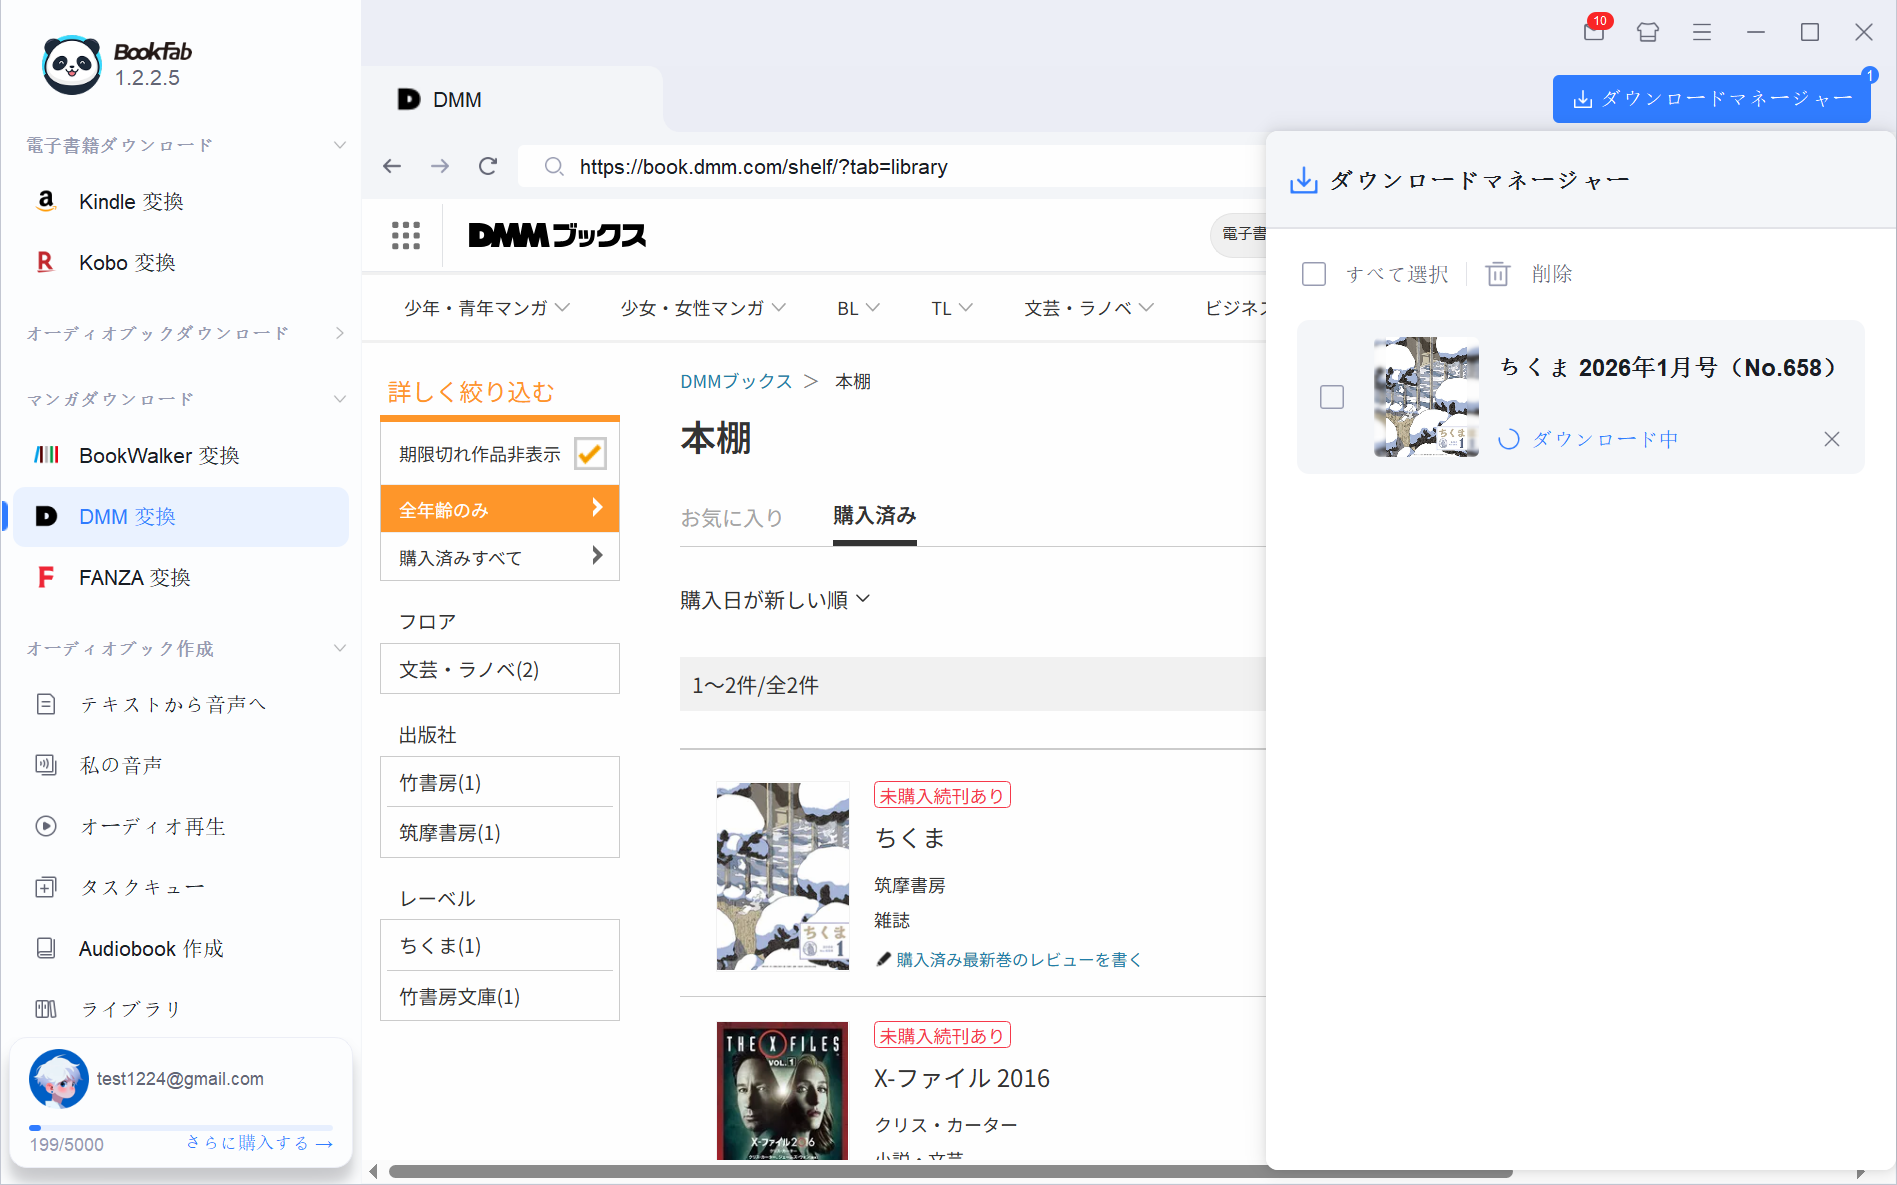Screen dimensions: 1897x1185
Task: Click the さらに購入する link
Action: click(258, 1142)
